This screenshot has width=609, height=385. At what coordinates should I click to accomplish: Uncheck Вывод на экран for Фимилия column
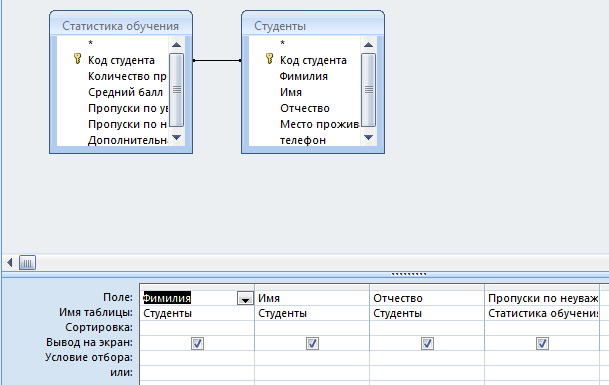coord(197,343)
